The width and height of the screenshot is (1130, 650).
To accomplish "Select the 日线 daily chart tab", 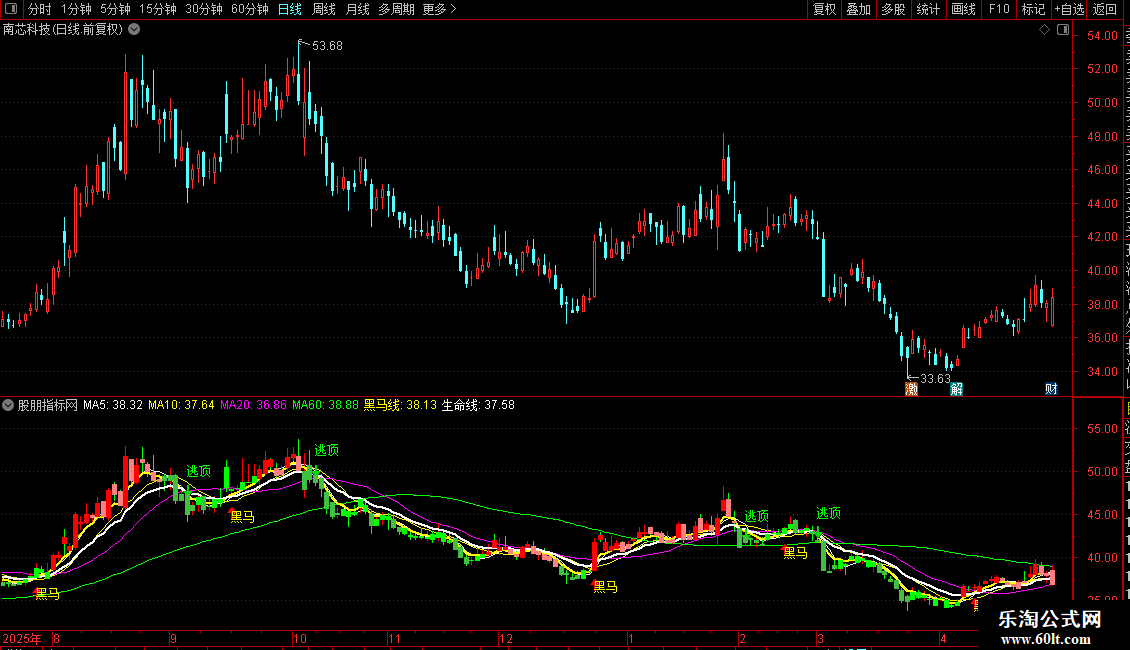I will point(290,9).
